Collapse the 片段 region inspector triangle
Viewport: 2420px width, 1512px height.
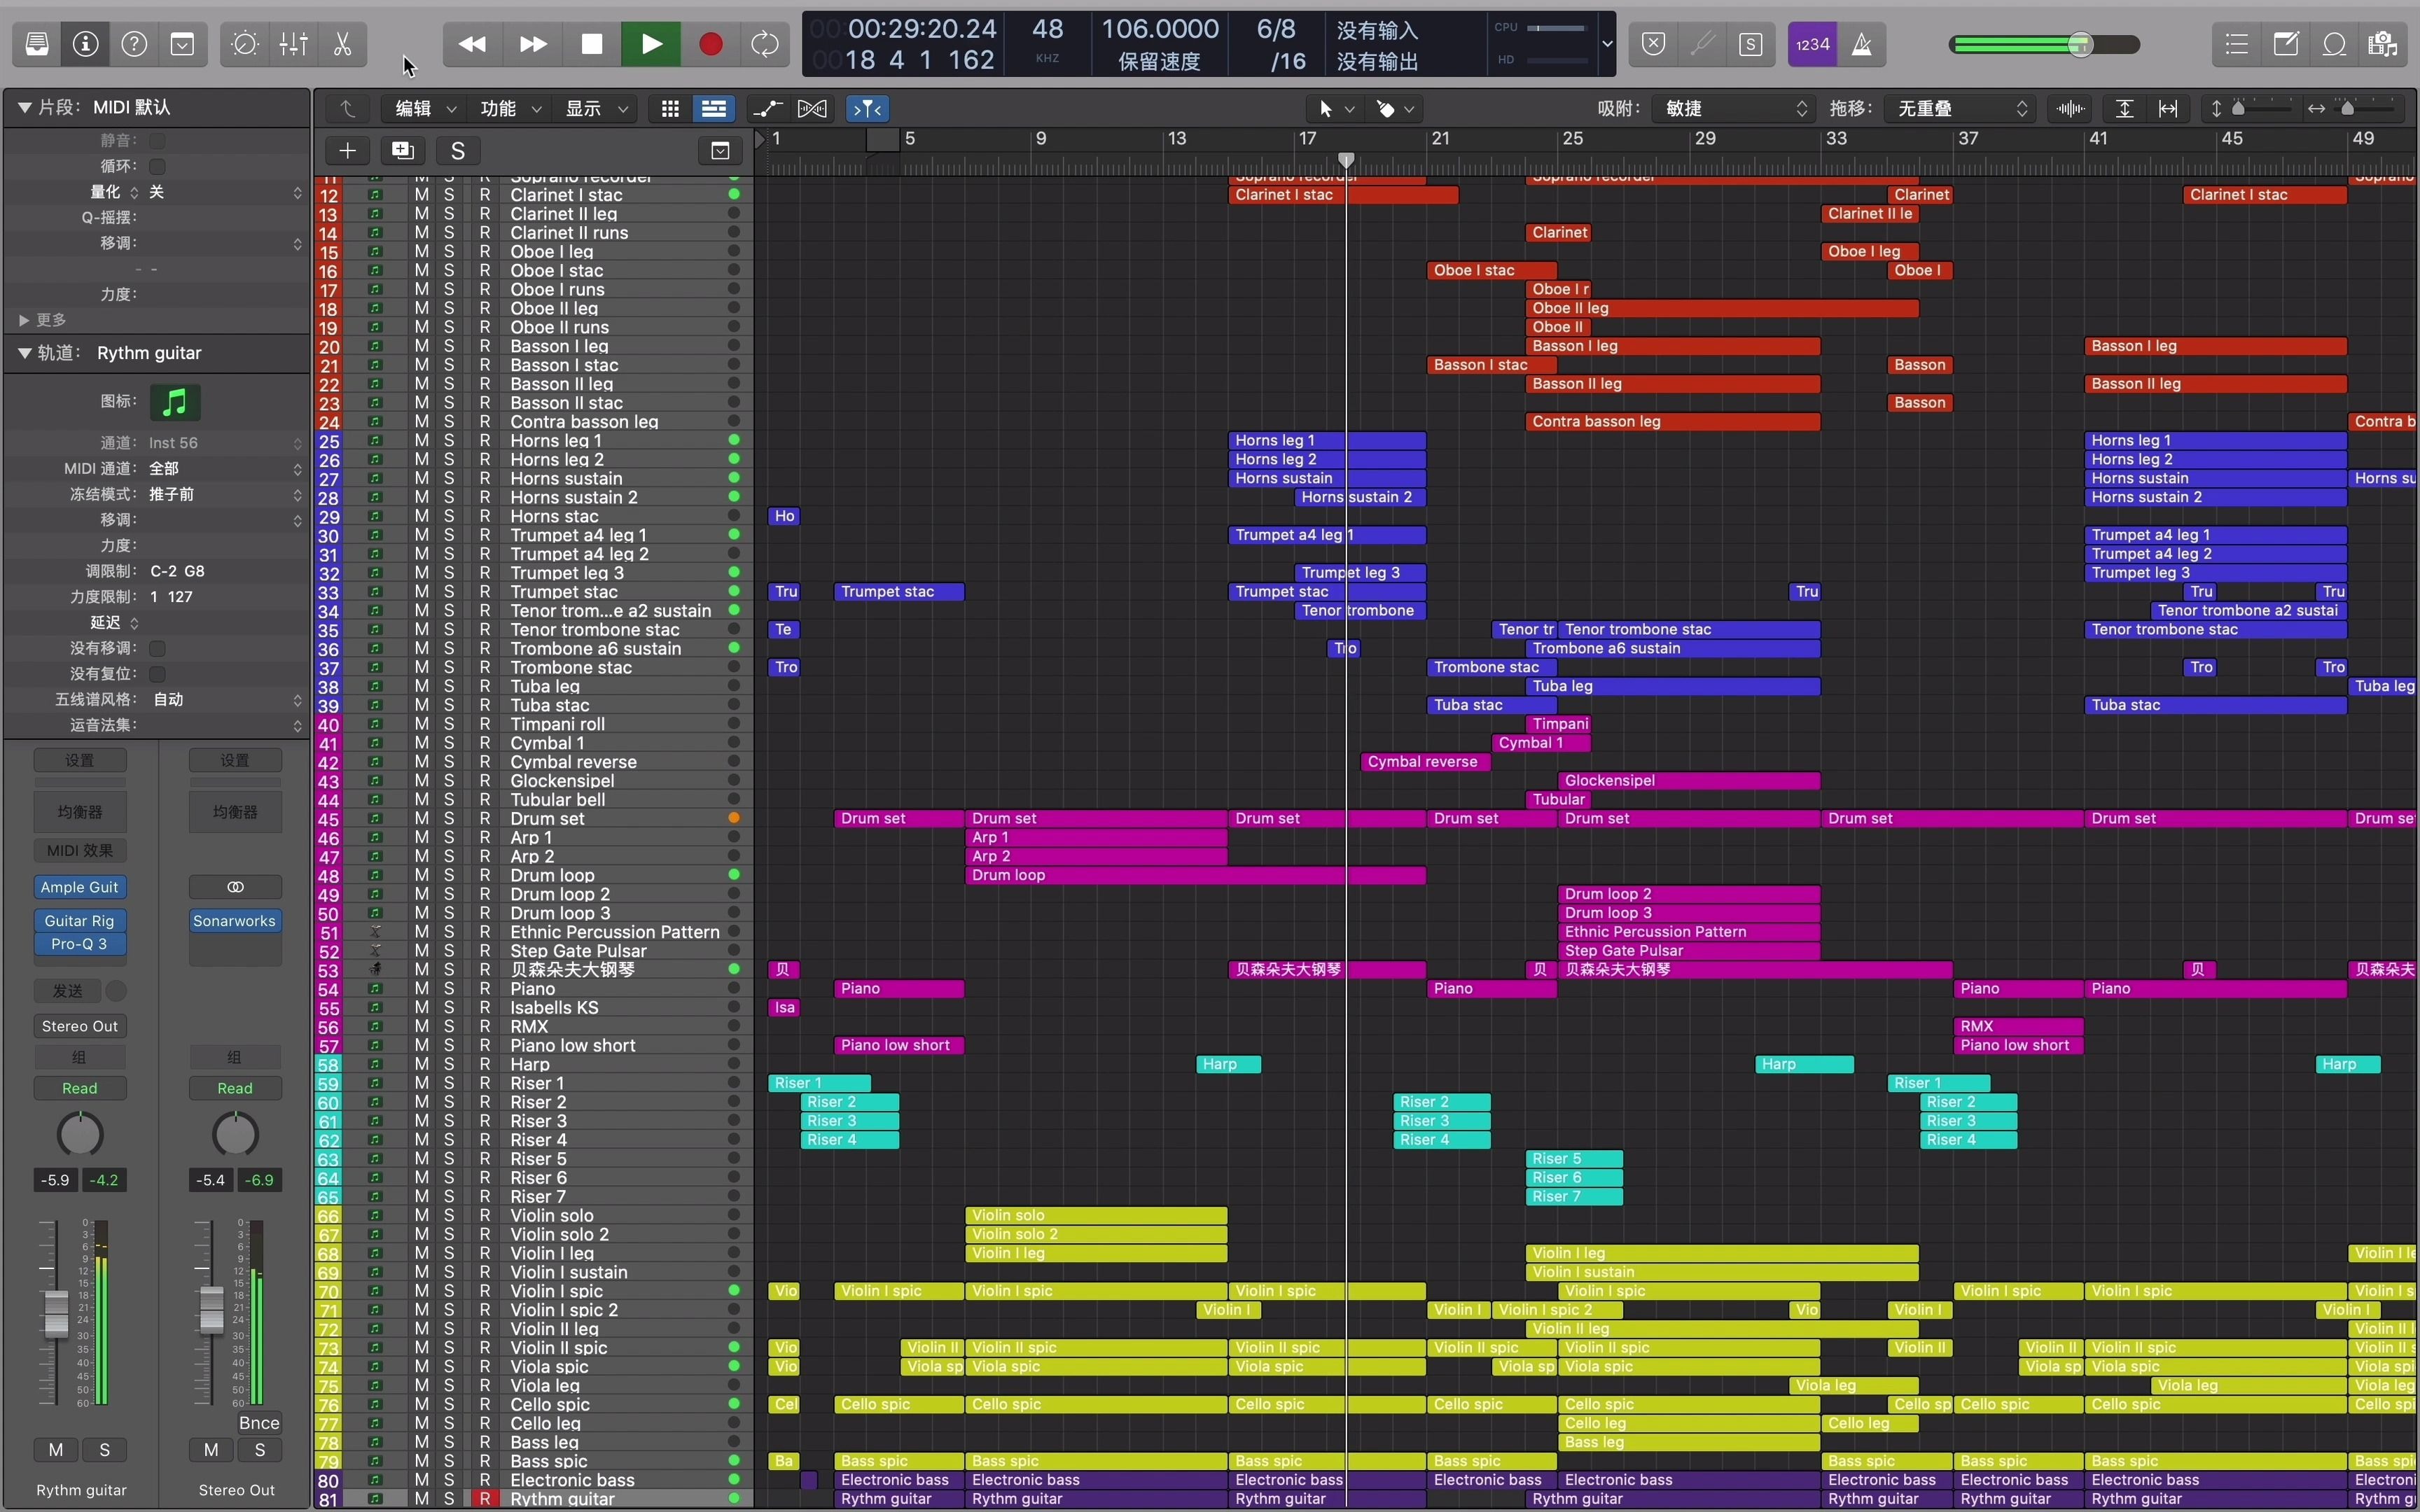point(24,107)
